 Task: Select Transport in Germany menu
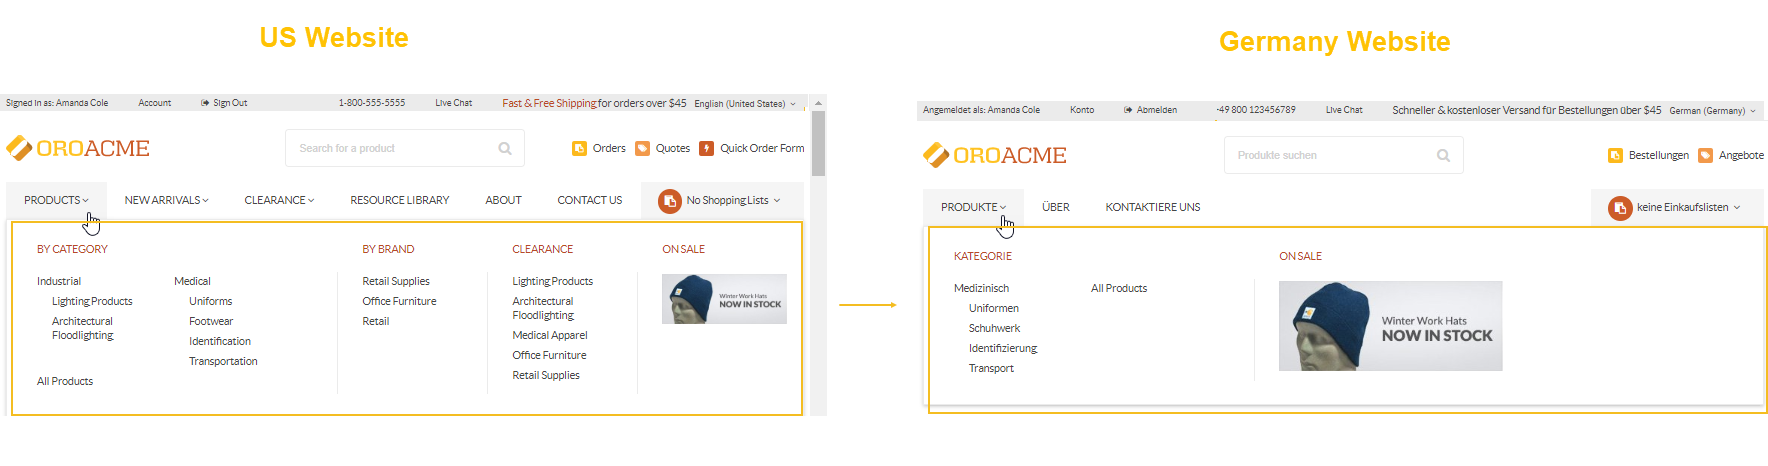[x=991, y=368]
